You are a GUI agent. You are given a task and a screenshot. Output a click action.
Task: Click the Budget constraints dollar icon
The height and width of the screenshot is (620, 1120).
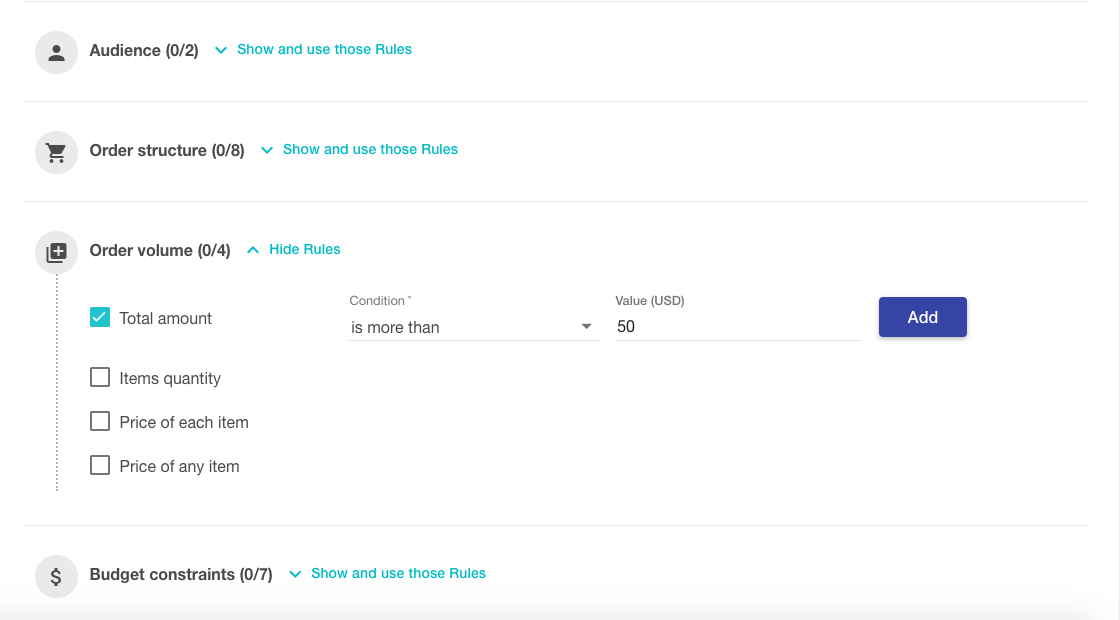pyautogui.click(x=56, y=576)
